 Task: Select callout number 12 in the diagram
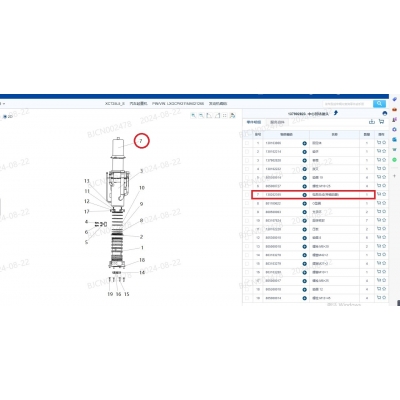pyautogui.click(x=87, y=201)
